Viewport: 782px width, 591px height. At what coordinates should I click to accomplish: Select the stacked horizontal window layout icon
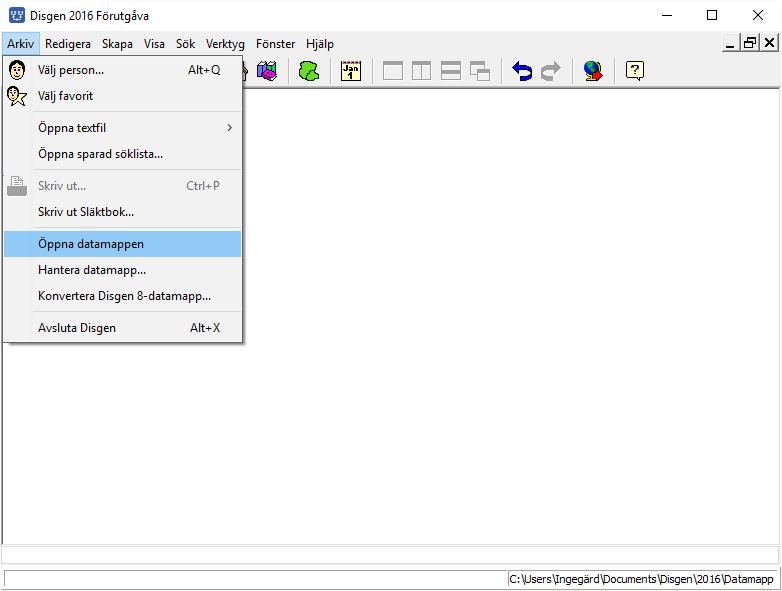point(450,71)
